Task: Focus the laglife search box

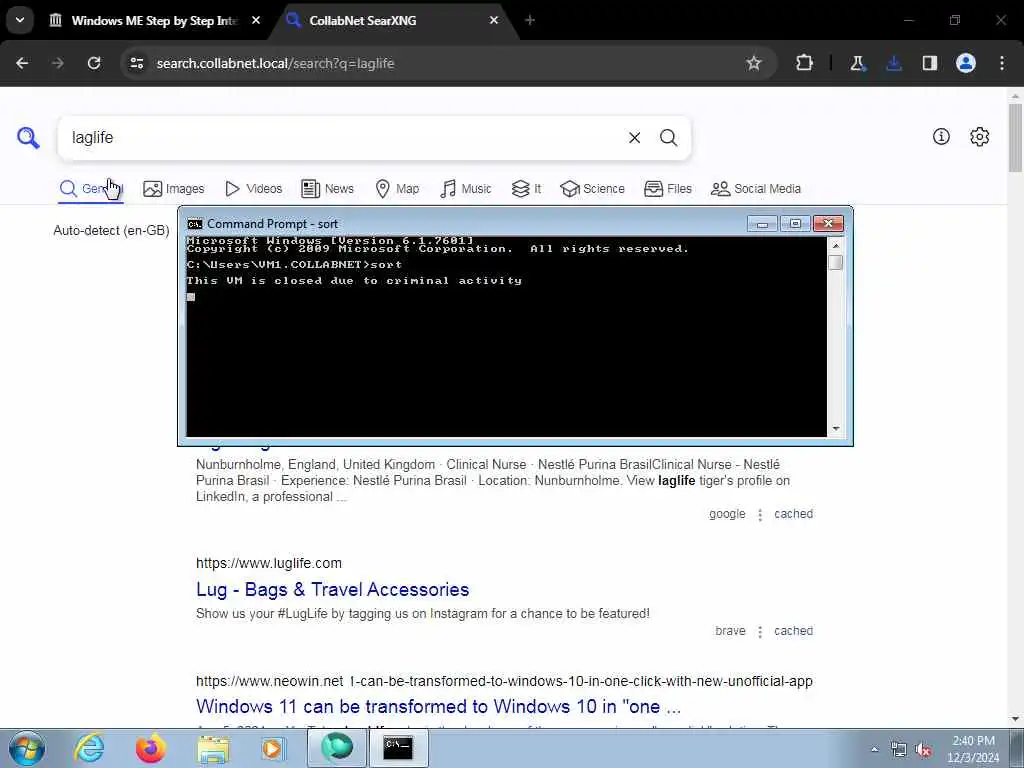Action: pos(340,138)
